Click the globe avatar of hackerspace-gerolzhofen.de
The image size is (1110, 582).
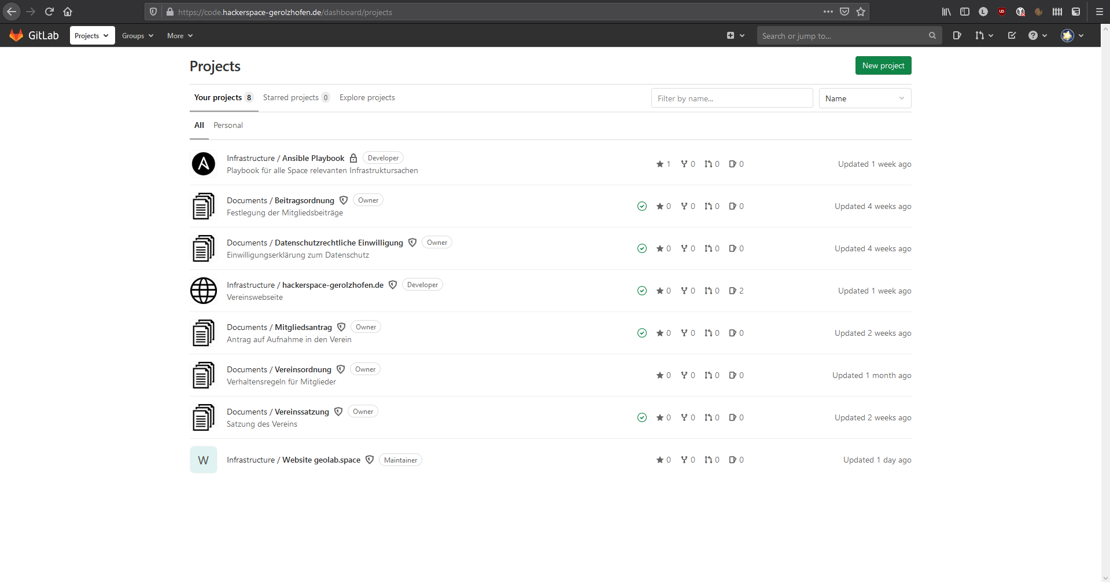(x=203, y=290)
